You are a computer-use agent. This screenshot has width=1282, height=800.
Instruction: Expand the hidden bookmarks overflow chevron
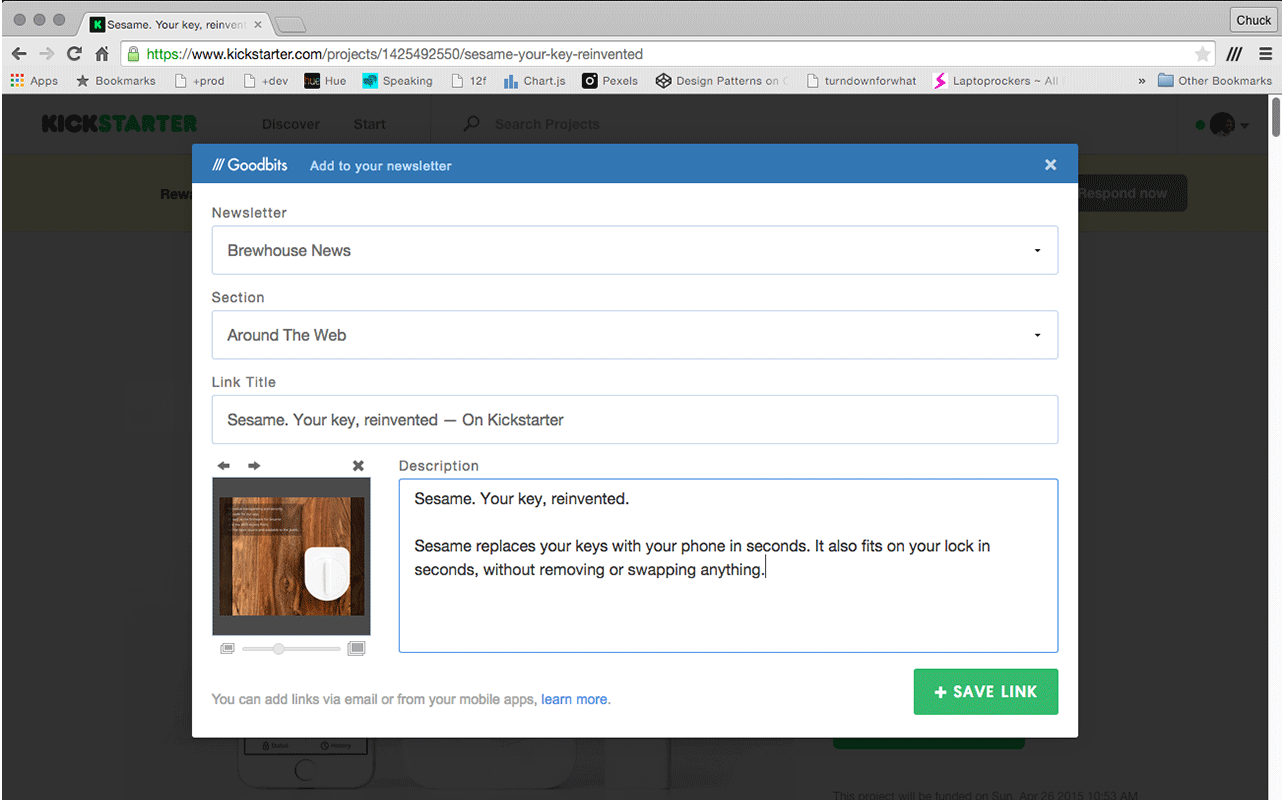(x=1142, y=81)
